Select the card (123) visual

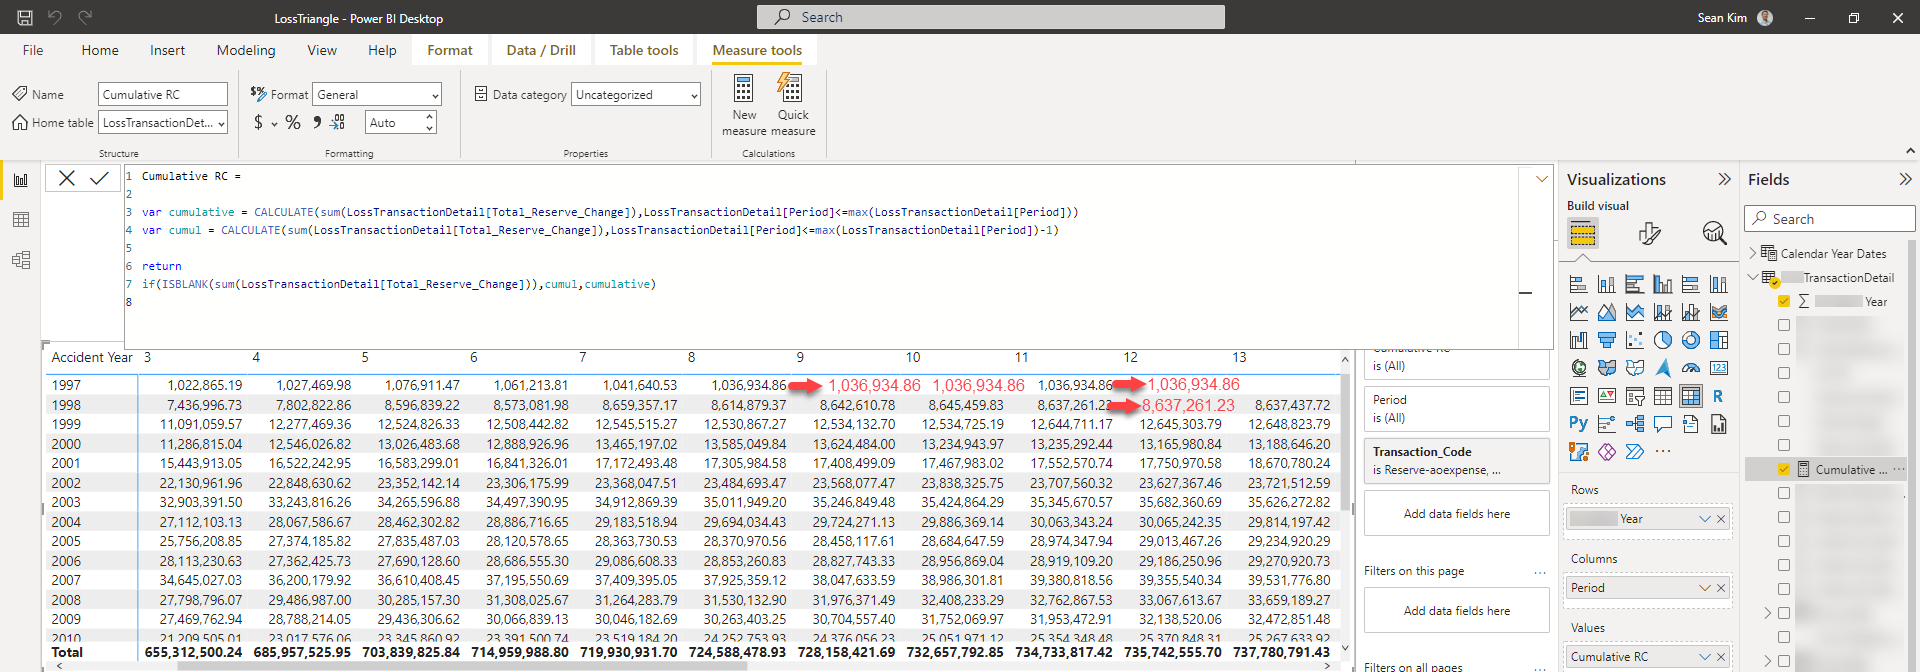pyautogui.click(x=1719, y=369)
